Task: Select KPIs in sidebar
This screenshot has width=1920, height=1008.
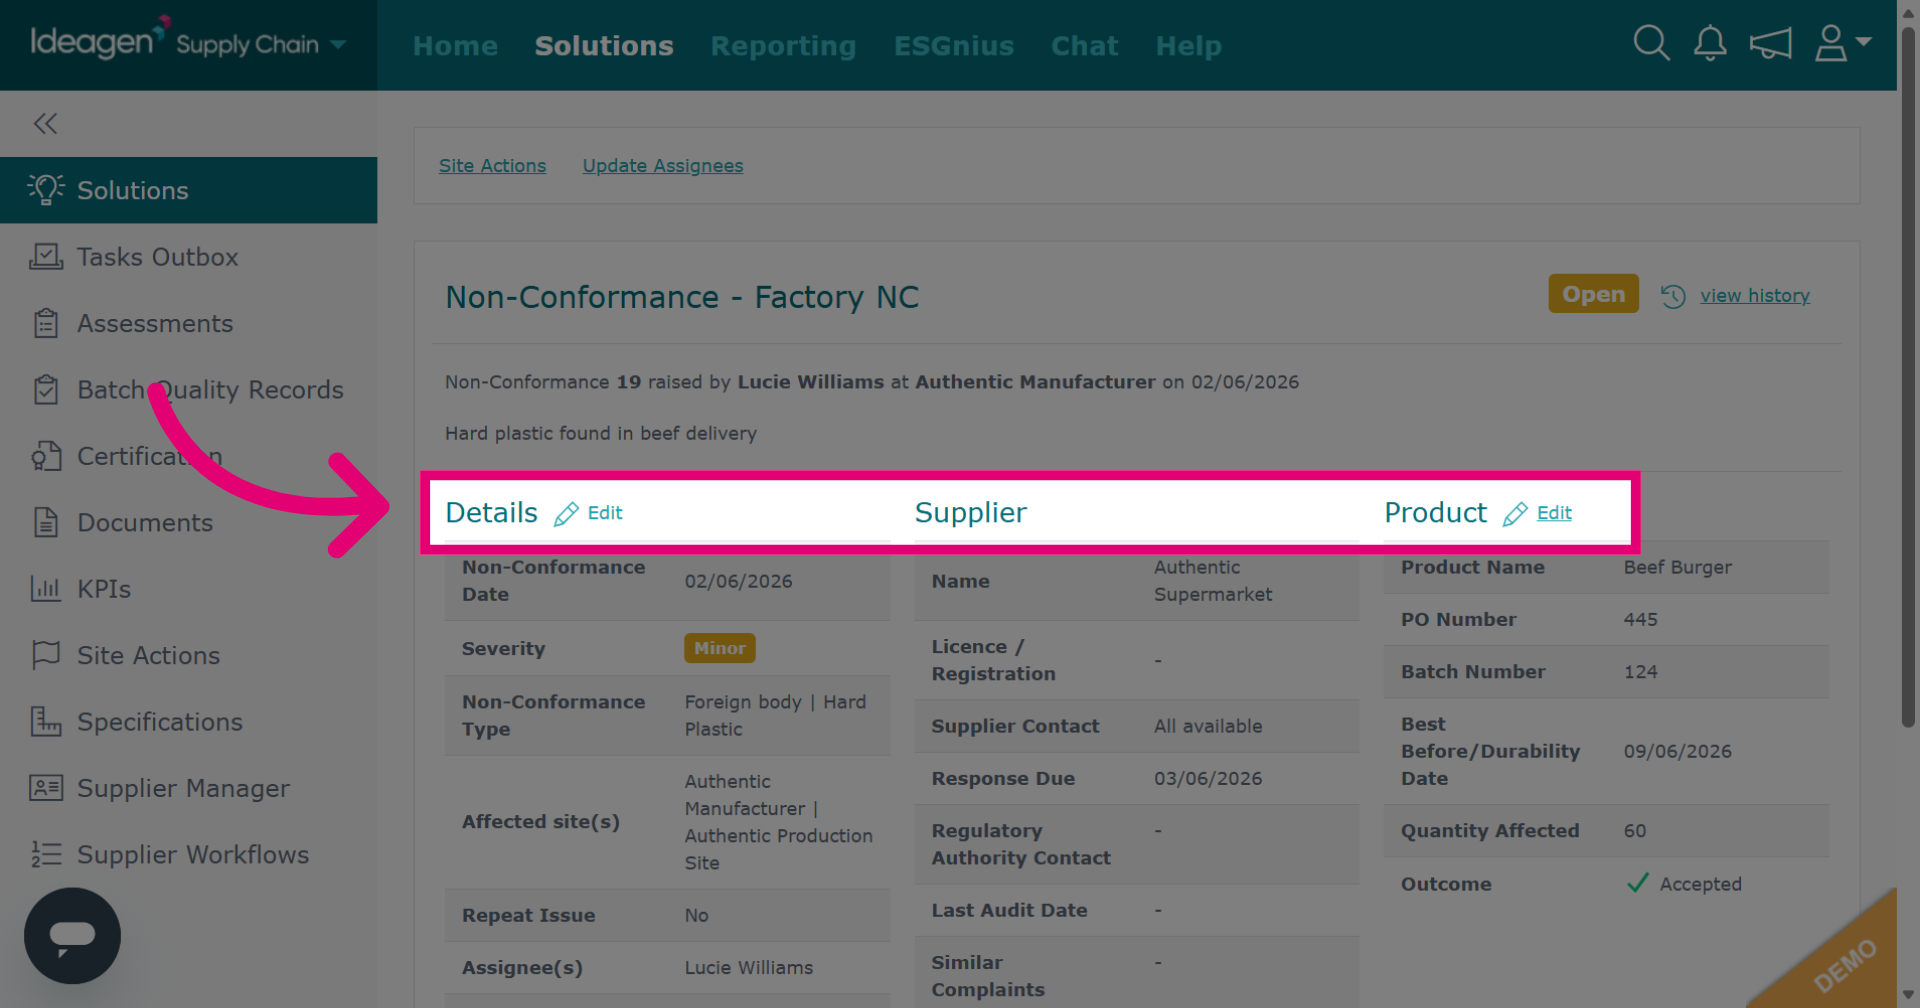Action: tap(104, 589)
